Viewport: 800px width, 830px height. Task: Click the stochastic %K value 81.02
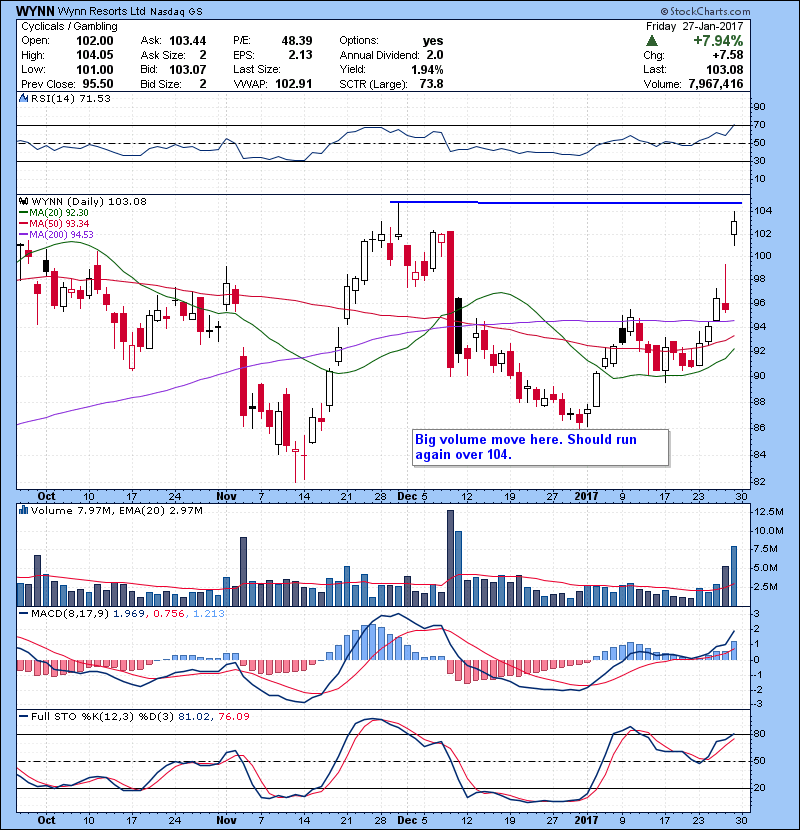(x=193, y=717)
